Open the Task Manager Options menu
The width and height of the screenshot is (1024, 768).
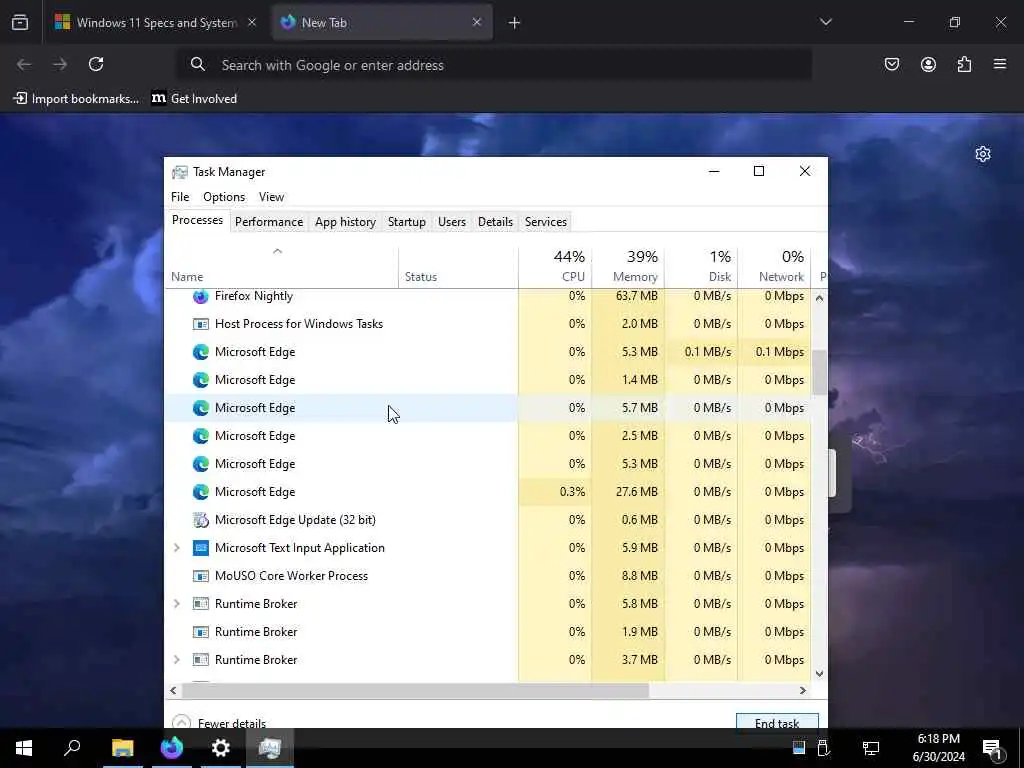click(224, 197)
